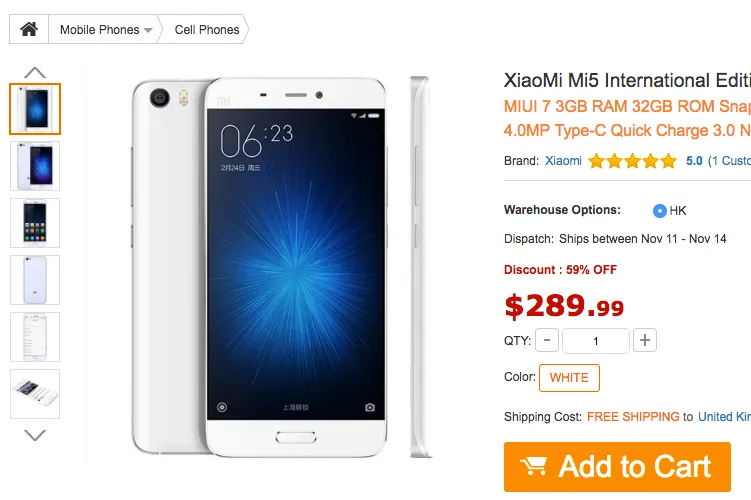Increase quantity with the plus button
751x500 pixels.
[x=645, y=341]
